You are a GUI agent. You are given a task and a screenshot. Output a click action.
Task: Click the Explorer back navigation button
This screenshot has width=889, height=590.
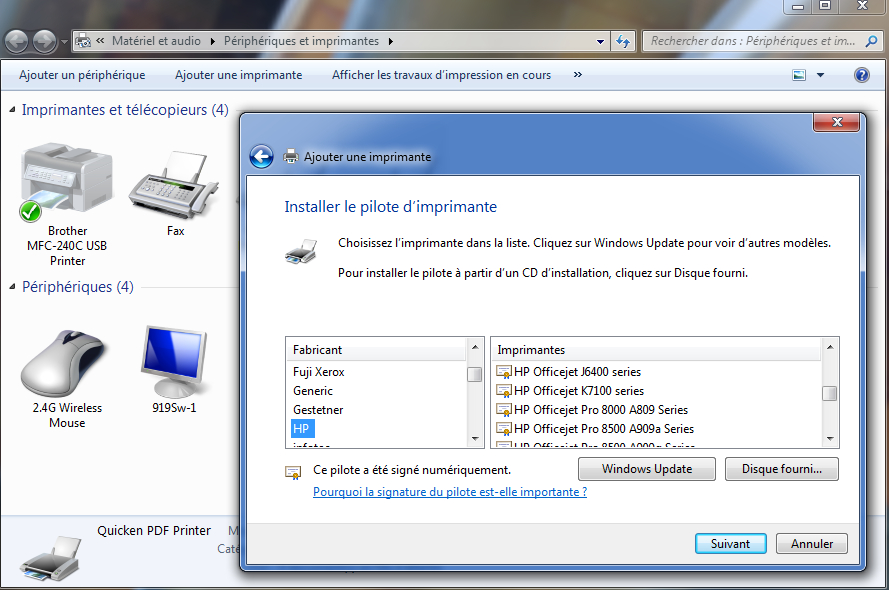pyautogui.click(x=16, y=41)
